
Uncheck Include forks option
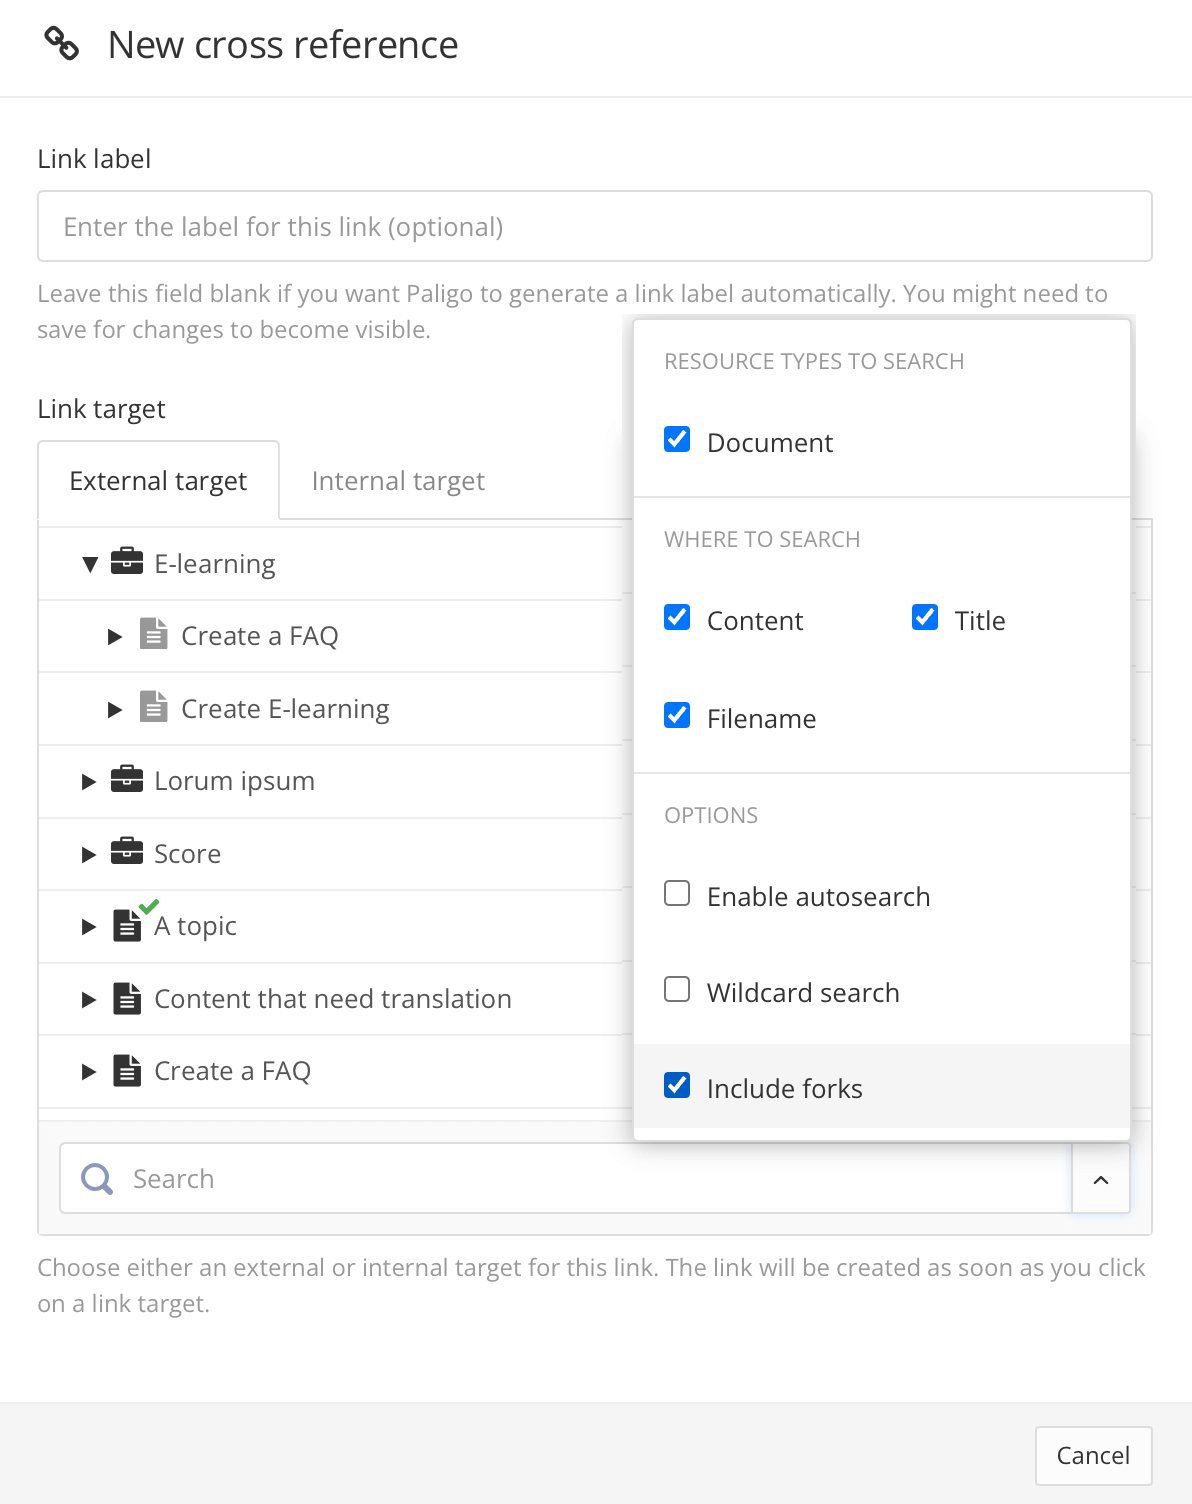677,1086
